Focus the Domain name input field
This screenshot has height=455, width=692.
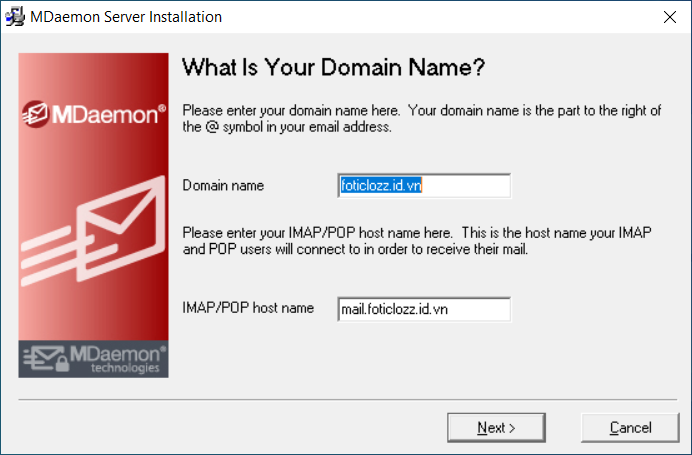pyautogui.click(x=424, y=186)
